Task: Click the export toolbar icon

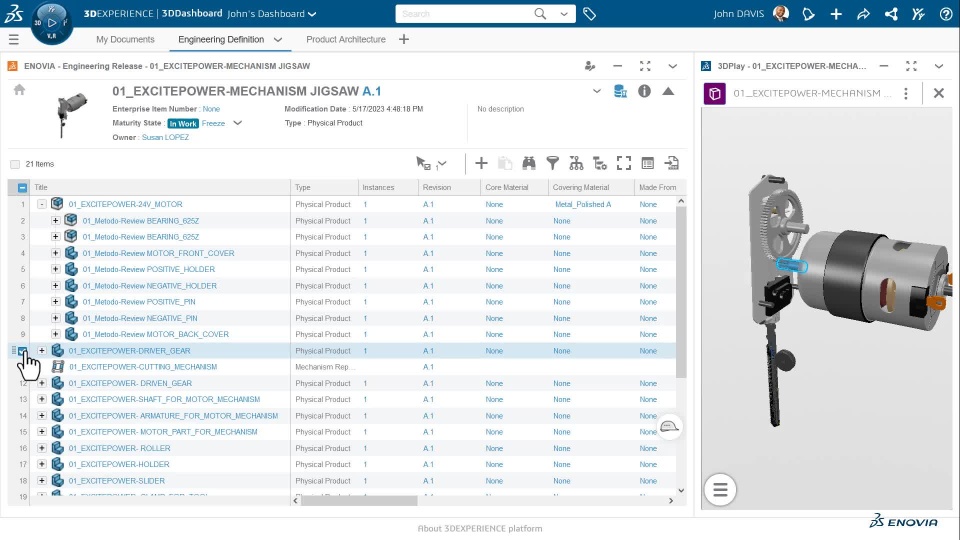Action: point(672,163)
